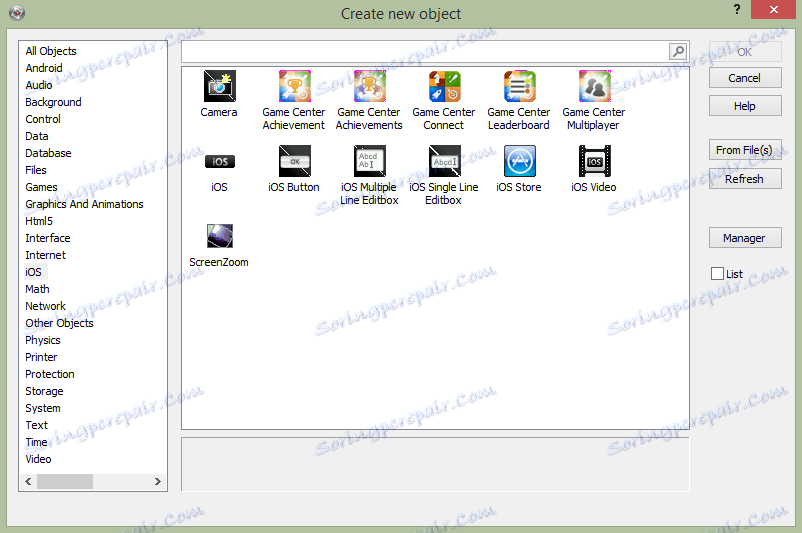The image size is (802, 533).
Task: Close the Create new object dialog
Action: (773, 9)
